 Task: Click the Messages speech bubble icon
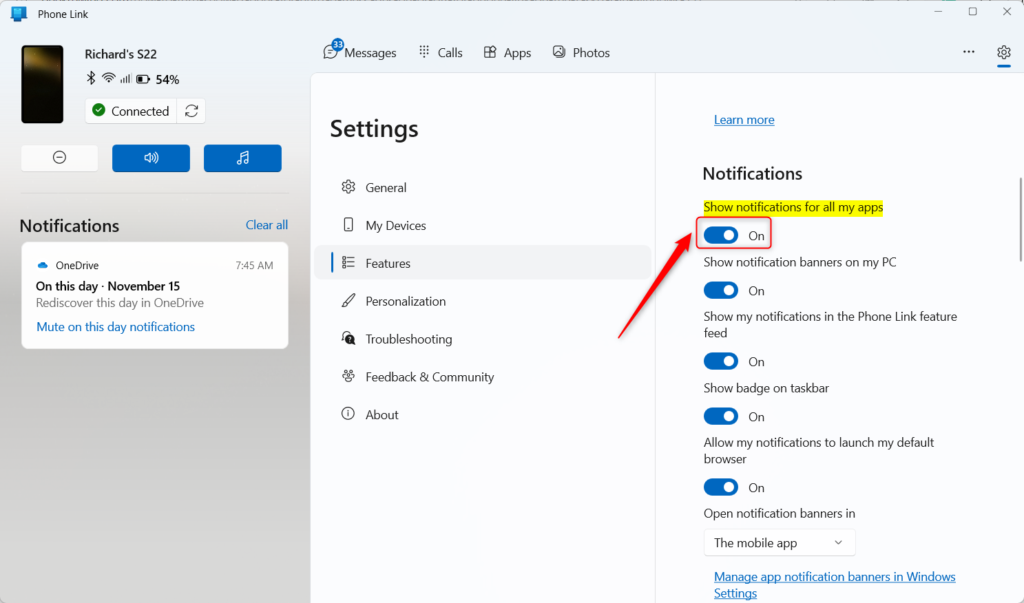[330, 52]
